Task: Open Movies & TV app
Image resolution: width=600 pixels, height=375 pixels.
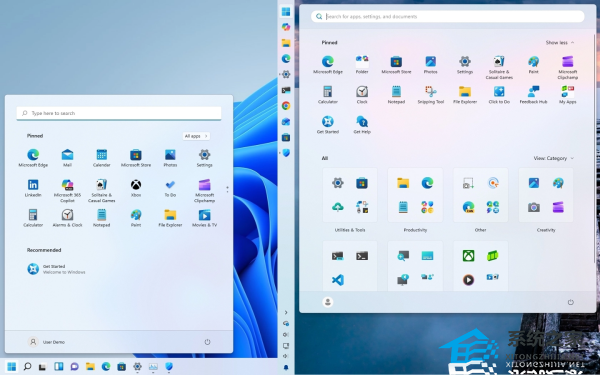Action: 204,218
